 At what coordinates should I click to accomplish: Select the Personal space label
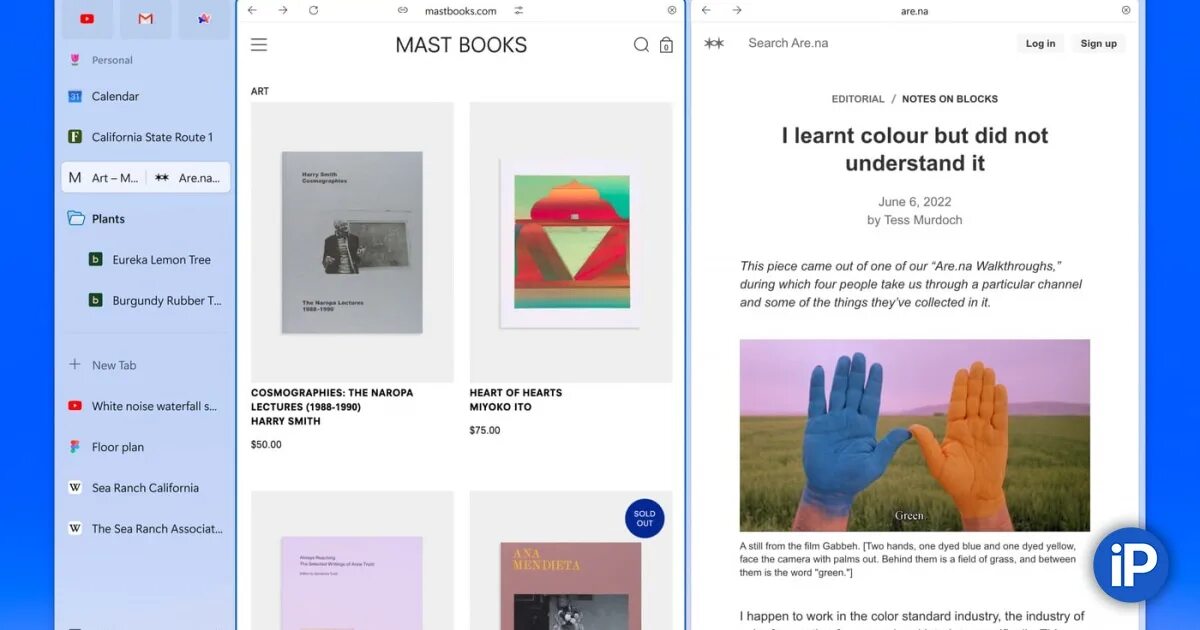112,60
